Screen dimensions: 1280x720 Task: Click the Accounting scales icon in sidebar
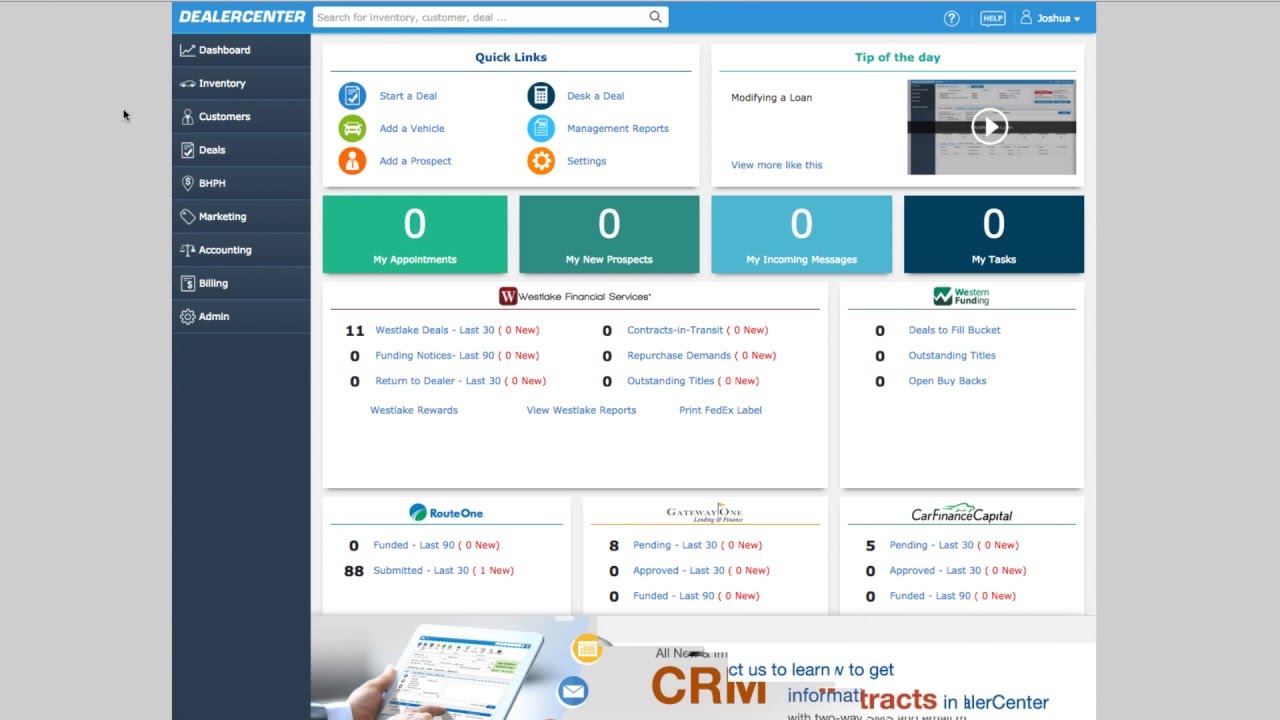coord(187,250)
